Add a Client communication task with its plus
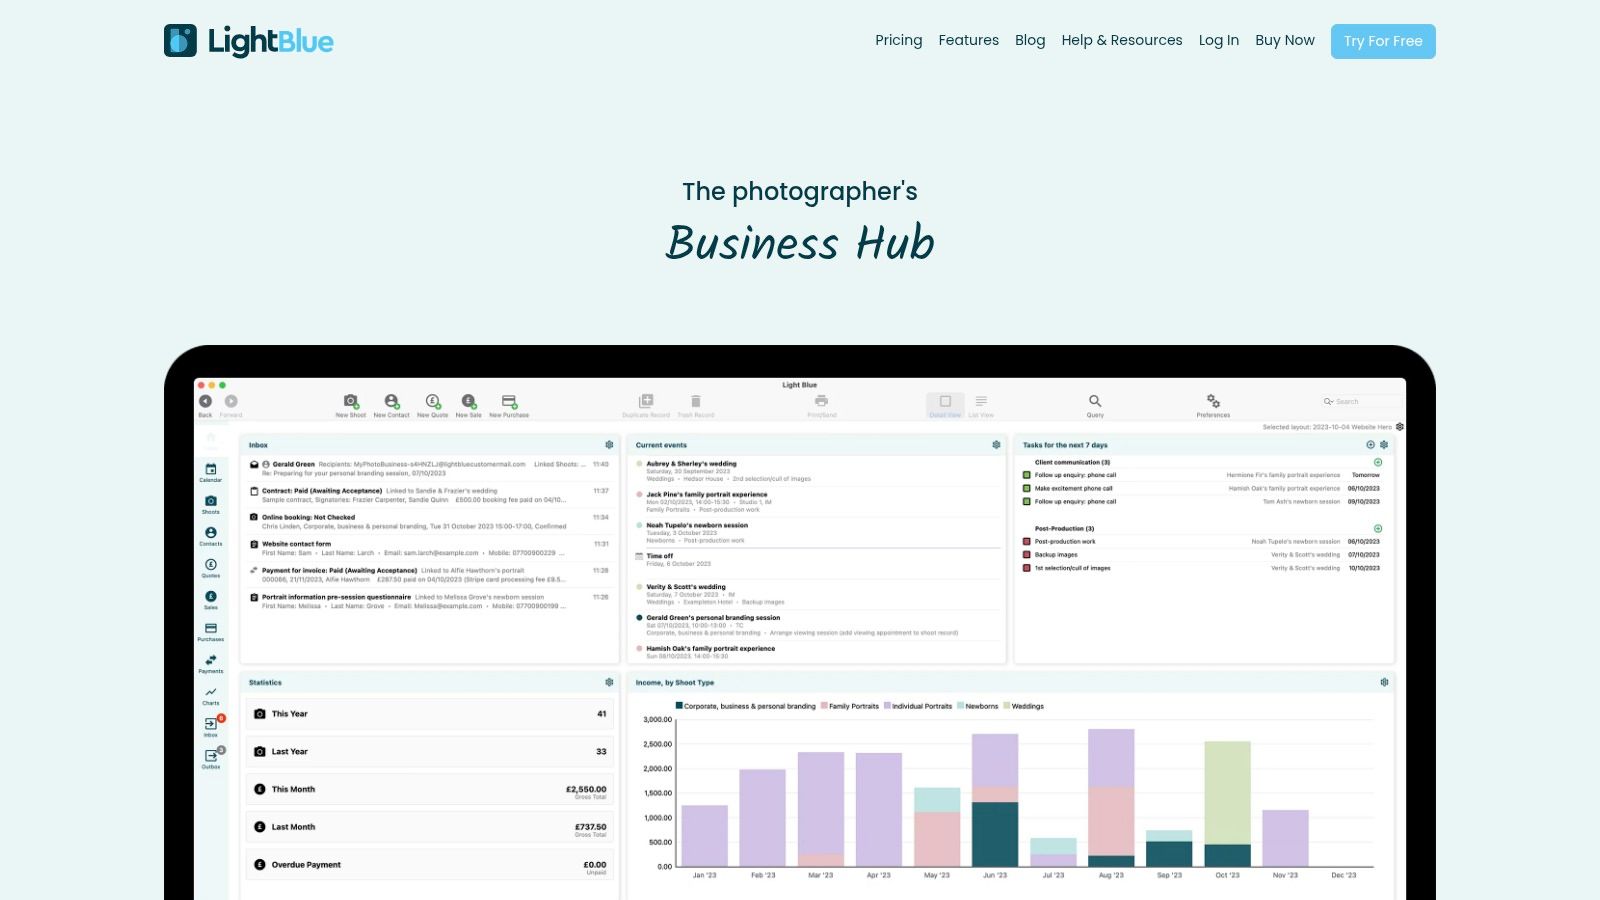Screen dimensions: 1600x900 tap(1378, 462)
